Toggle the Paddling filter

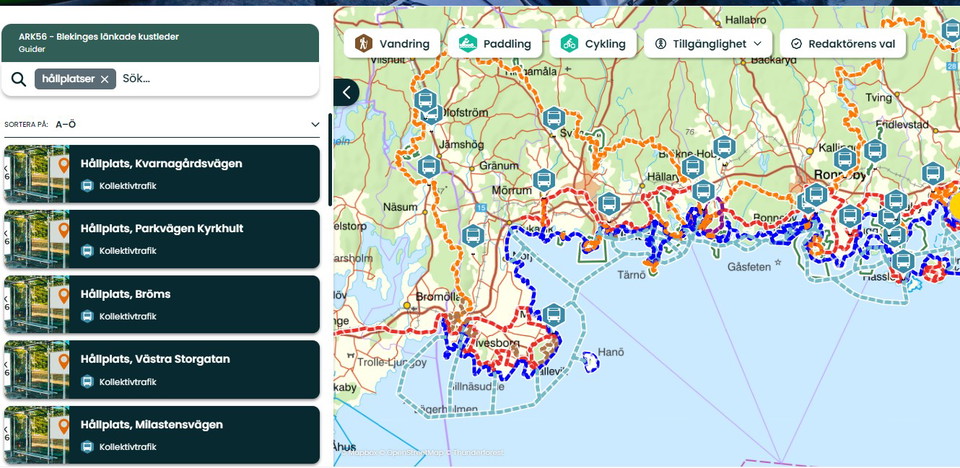tap(495, 43)
